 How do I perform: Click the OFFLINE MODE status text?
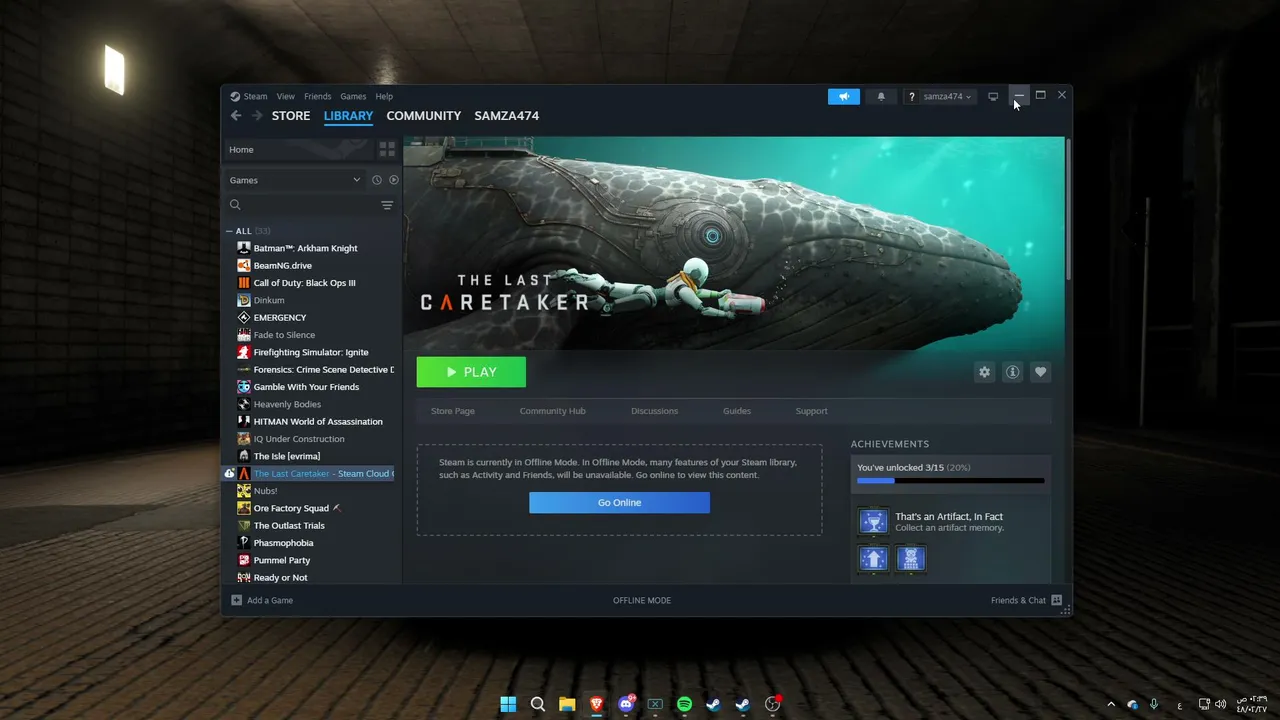pos(642,600)
